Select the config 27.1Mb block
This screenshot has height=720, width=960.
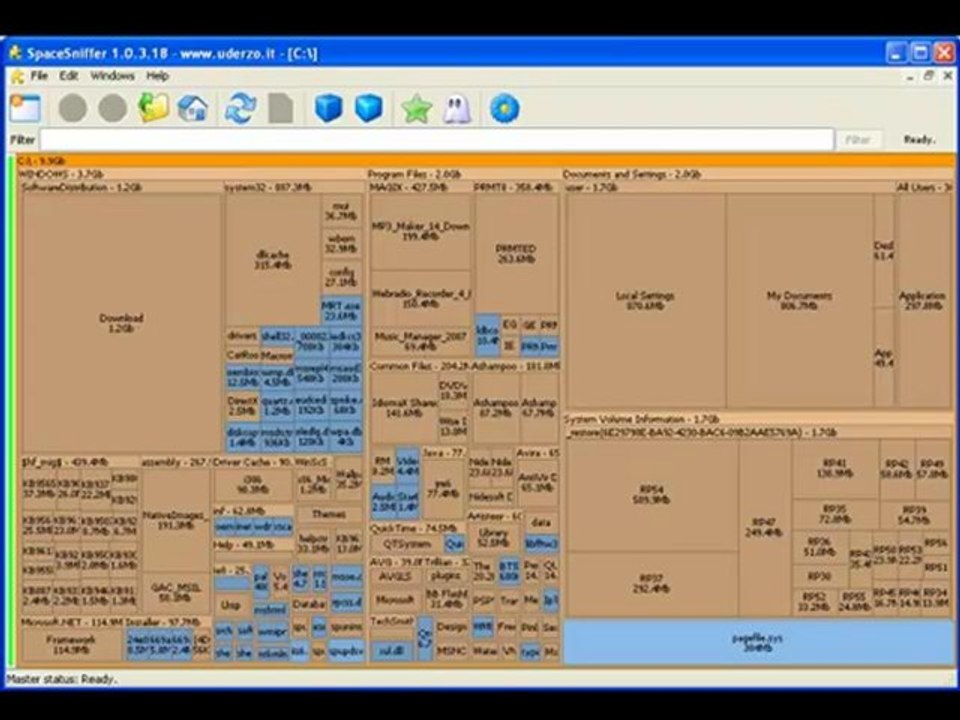(341, 277)
